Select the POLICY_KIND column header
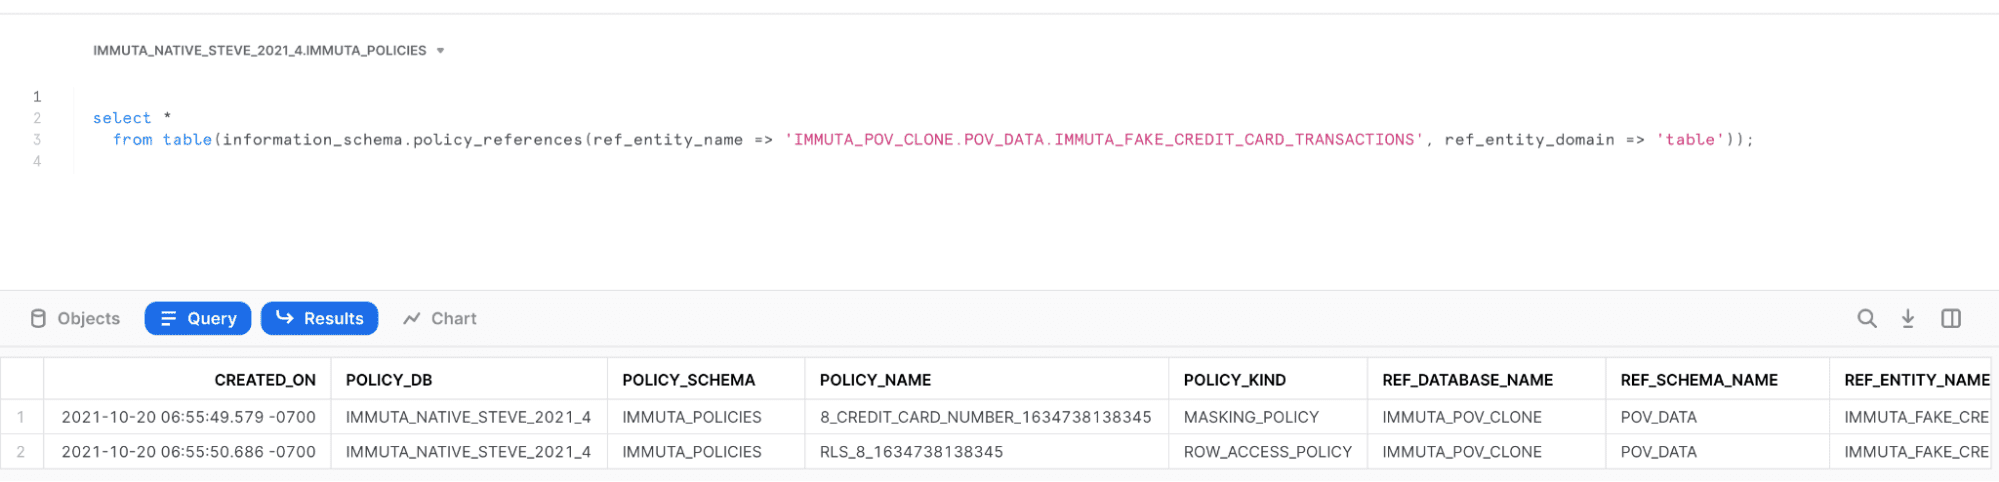The image size is (1999, 482). (x=1234, y=380)
